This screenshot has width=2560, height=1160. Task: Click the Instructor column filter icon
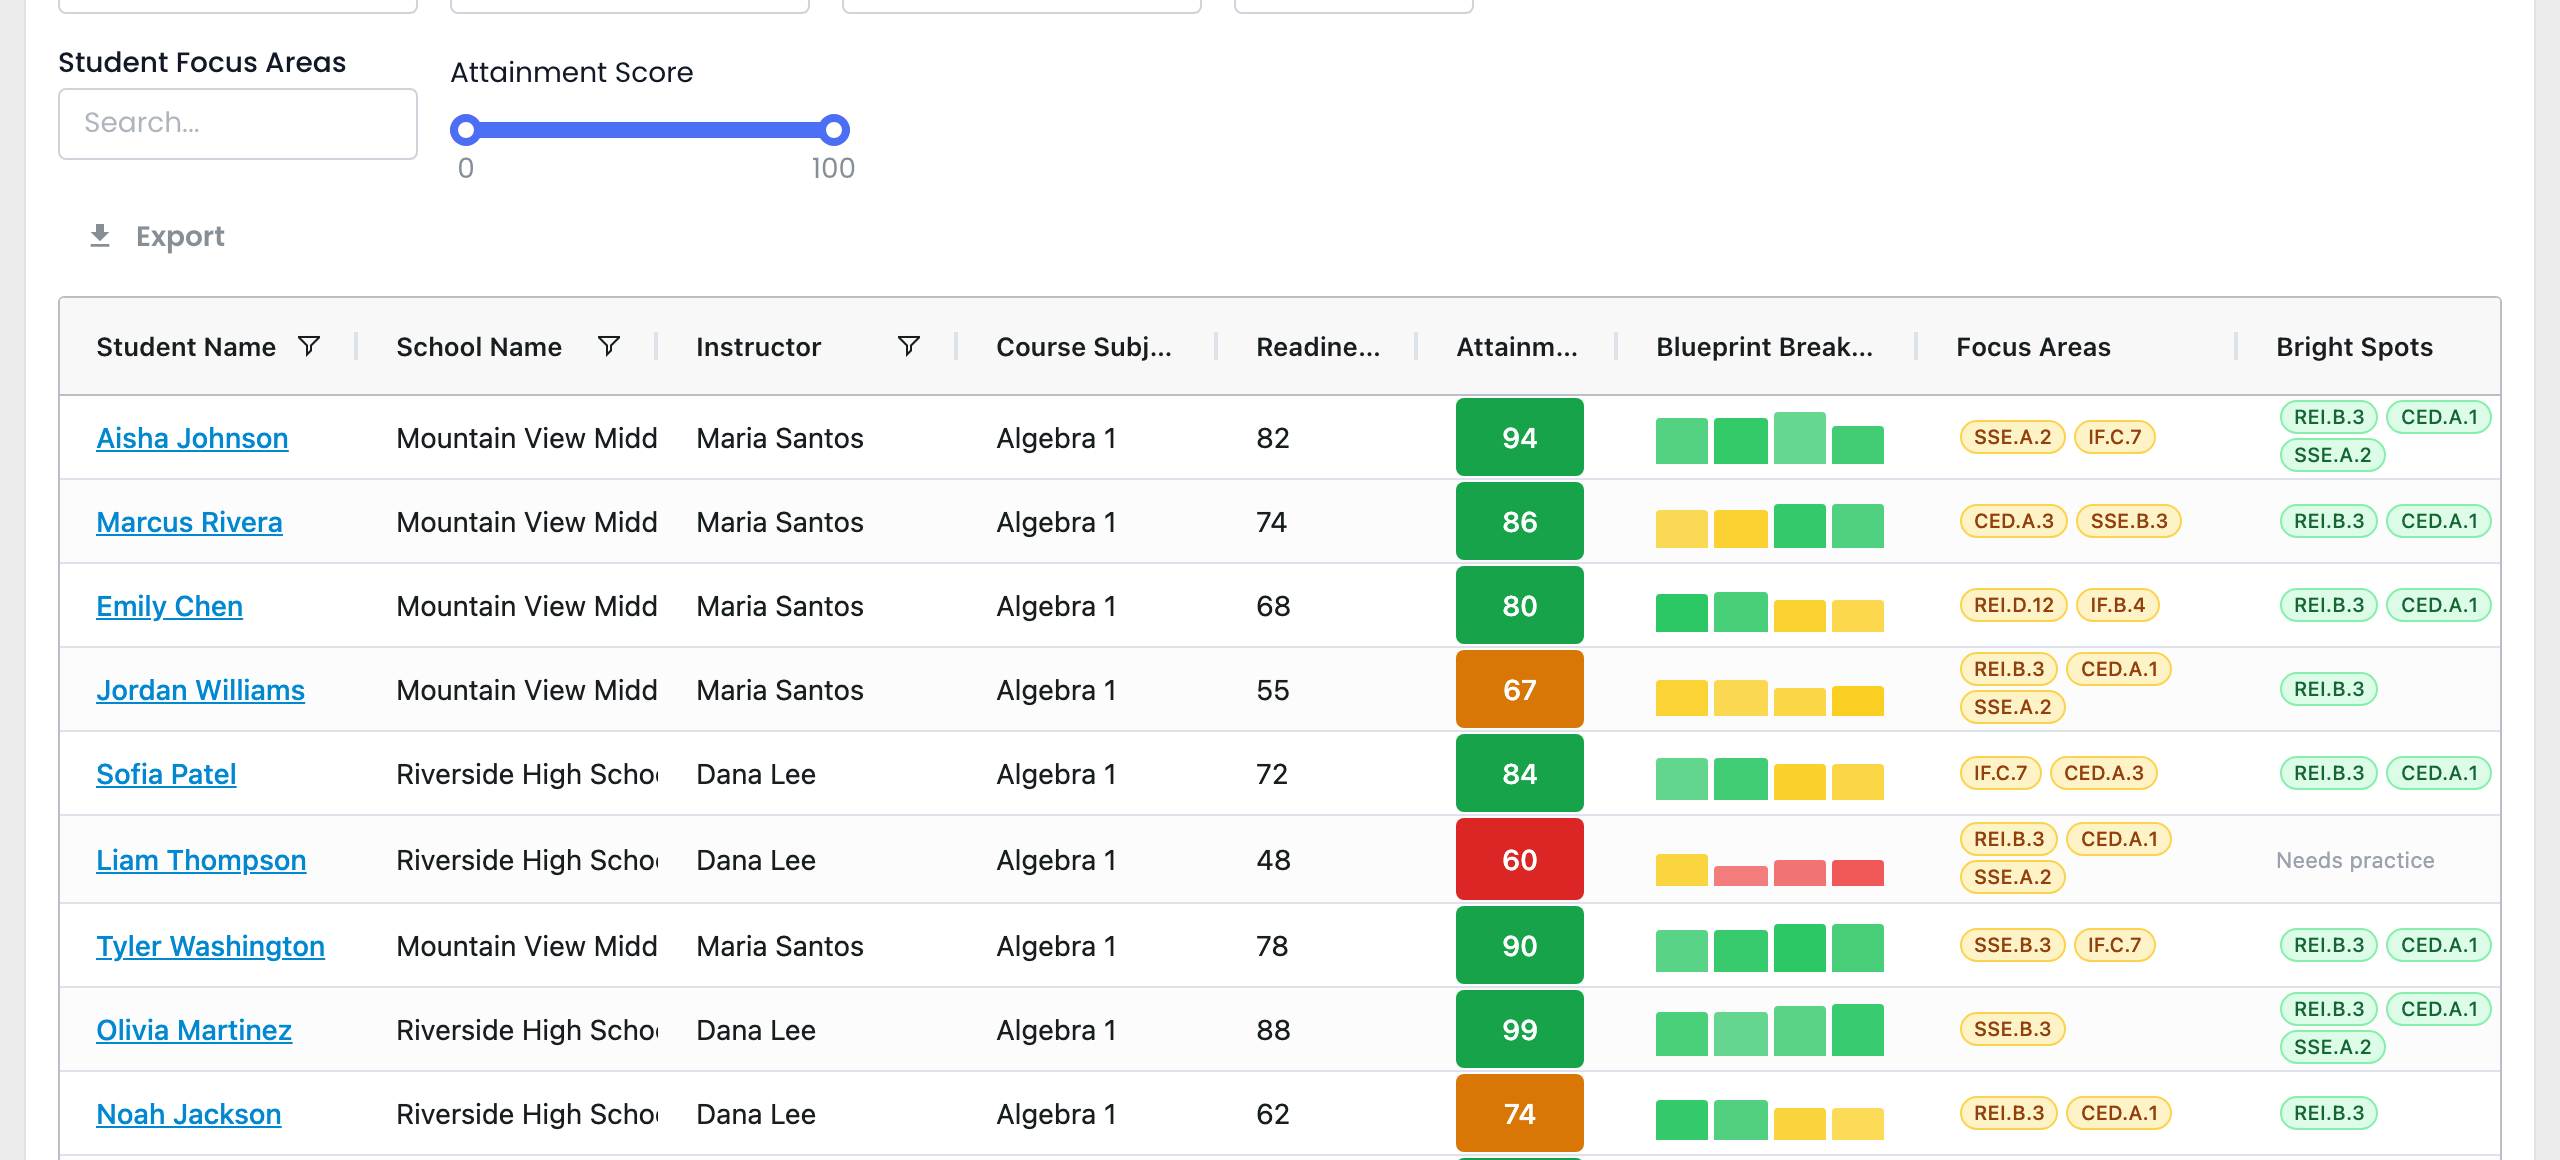coord(908,346)
